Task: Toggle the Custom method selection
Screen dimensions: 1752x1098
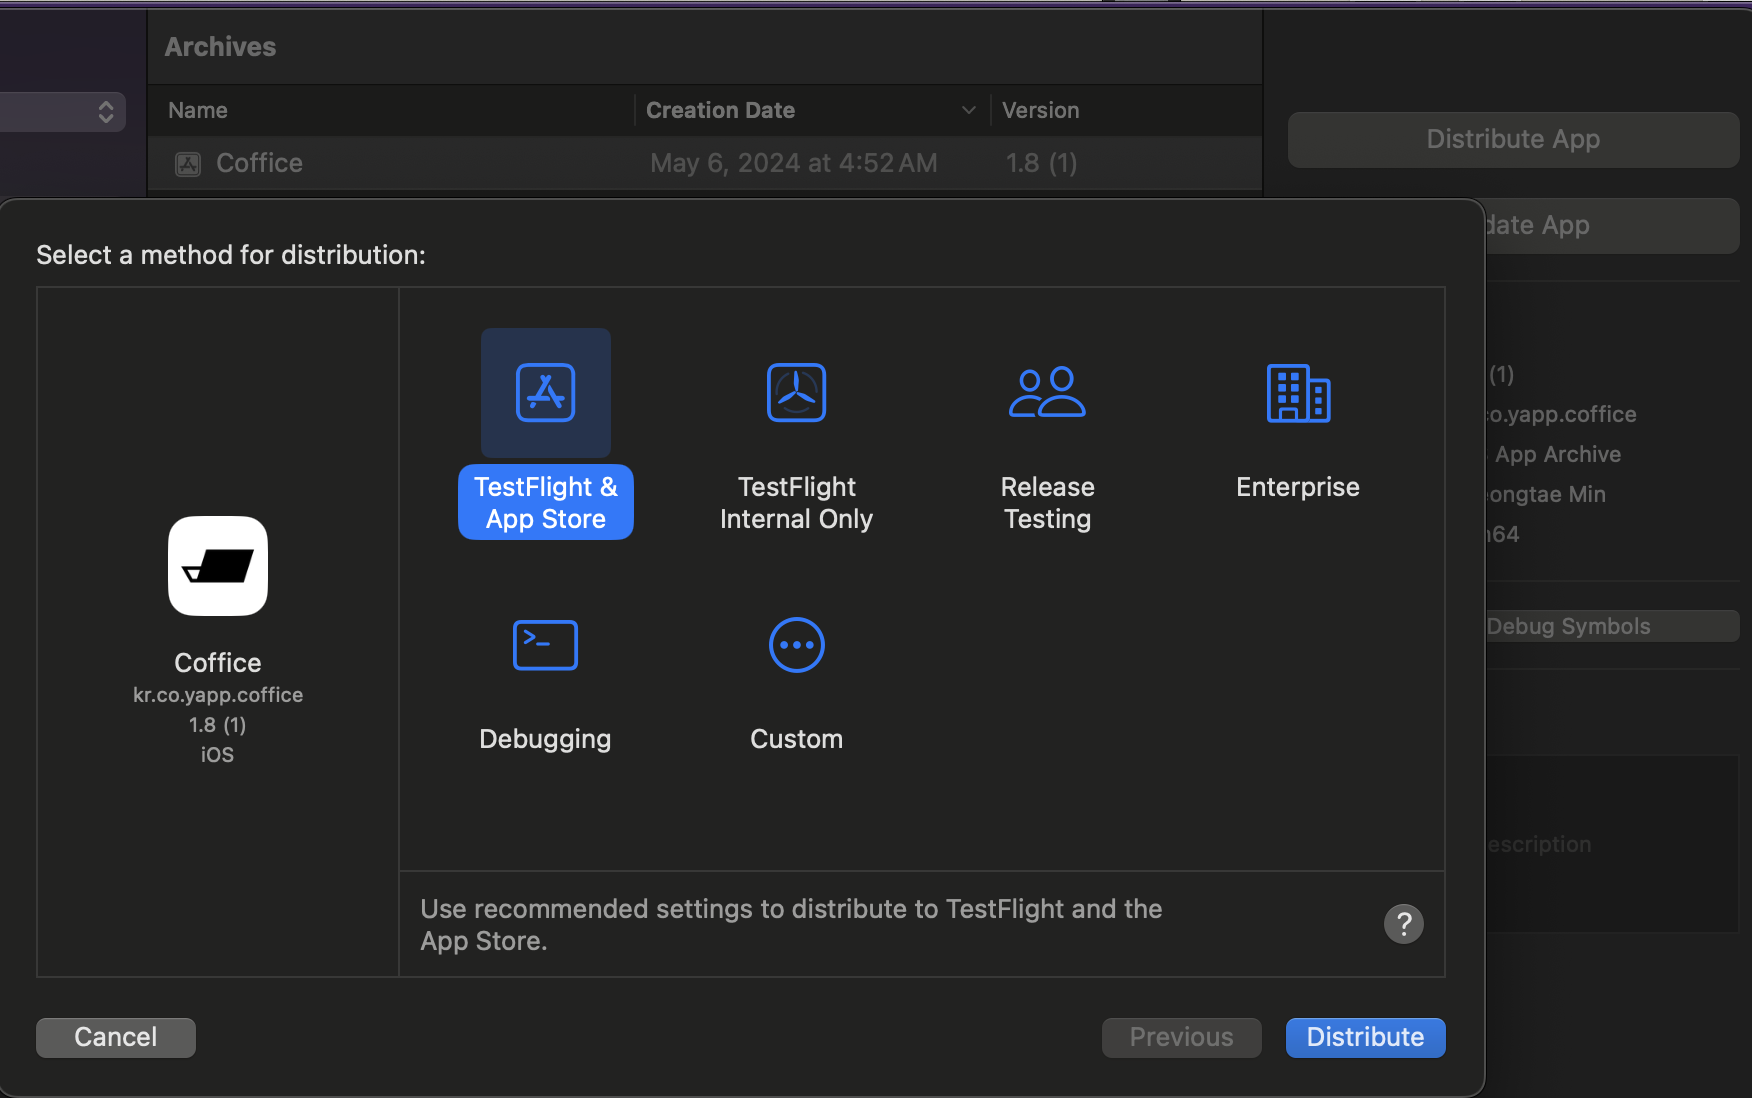Action: 795,645
